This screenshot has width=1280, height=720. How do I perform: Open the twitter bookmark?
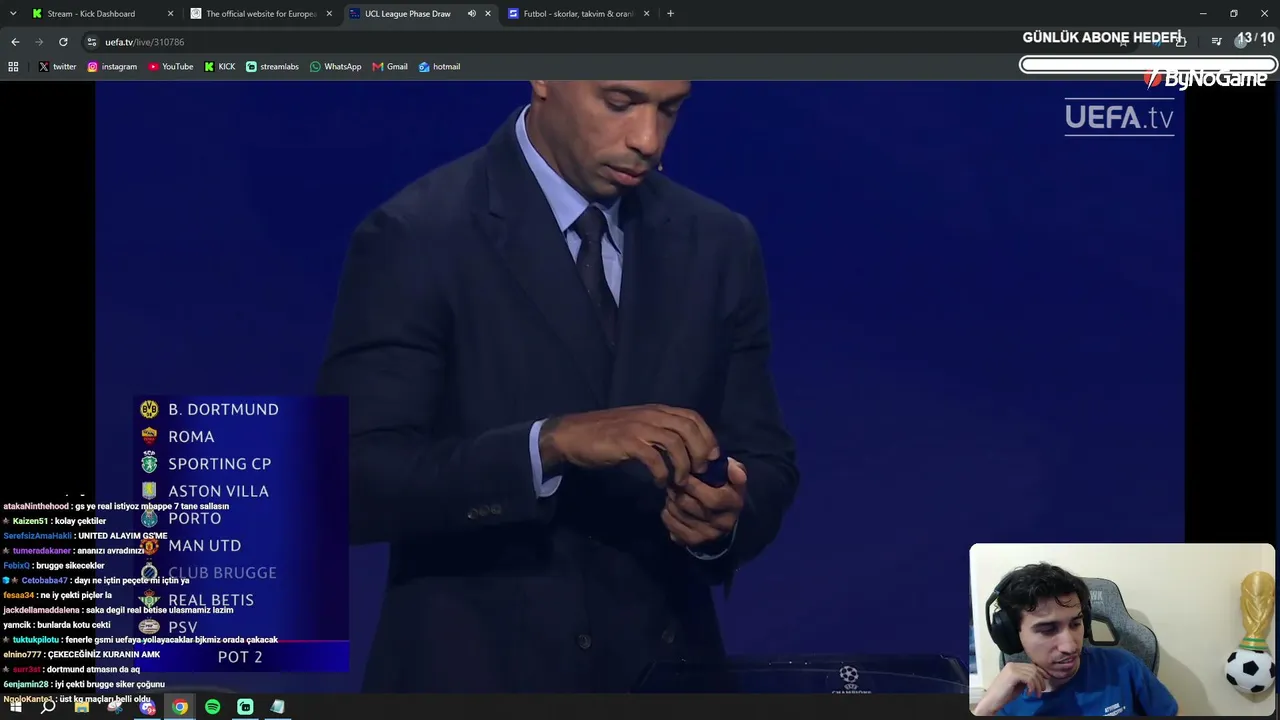tap(58, 67)
